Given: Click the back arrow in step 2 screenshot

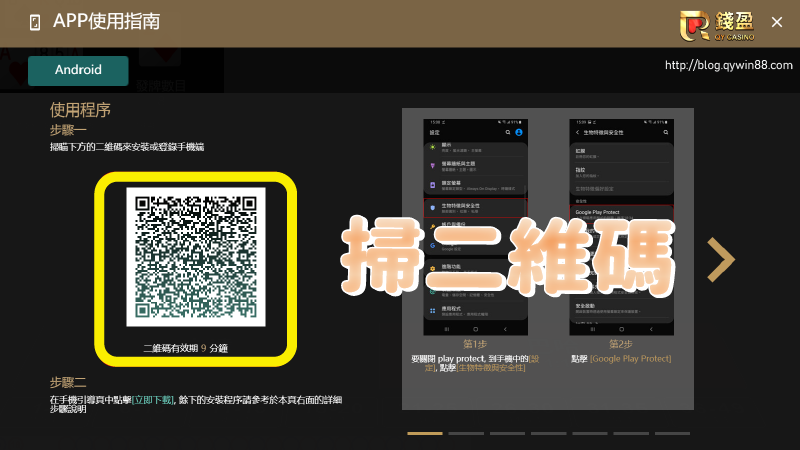Looking at the screenshot, I should (x=577, y=132).
